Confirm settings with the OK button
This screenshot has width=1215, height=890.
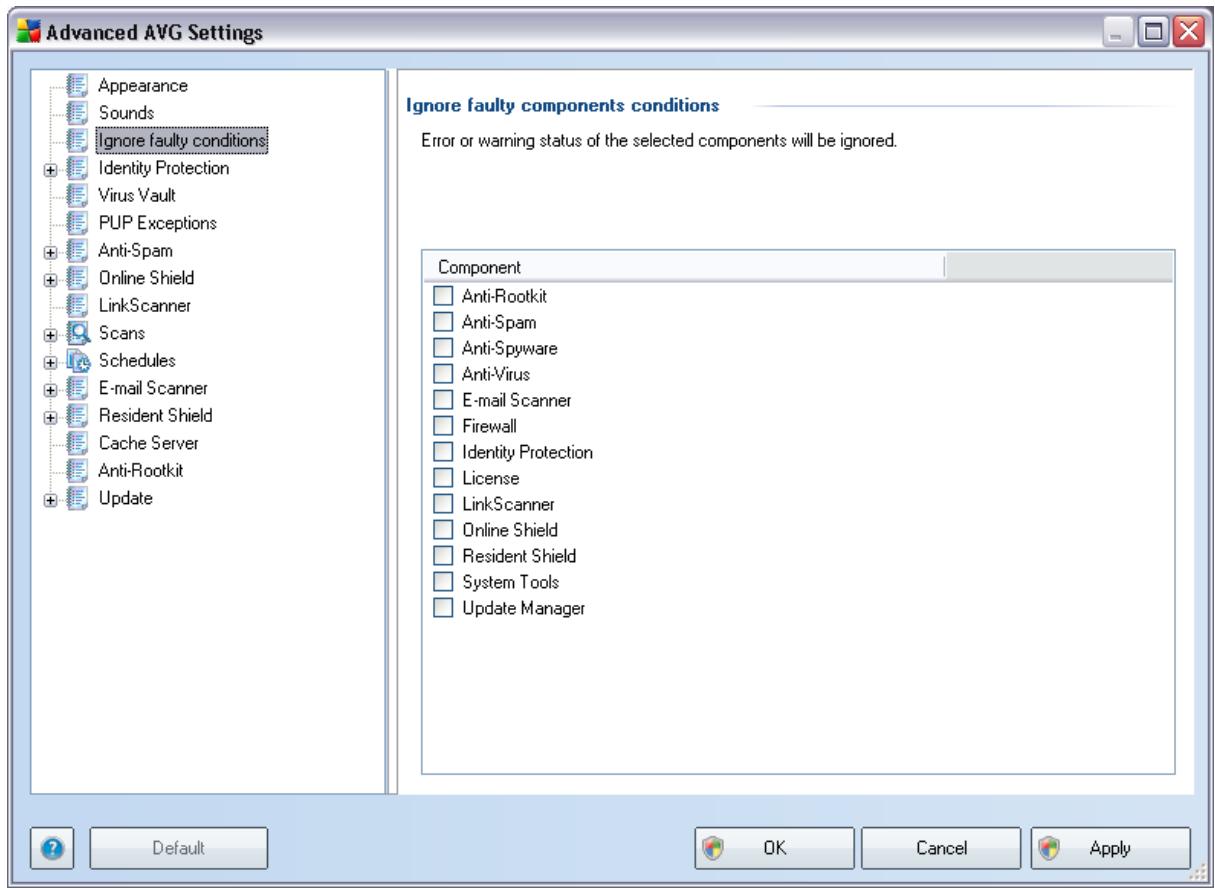[773, 847]
